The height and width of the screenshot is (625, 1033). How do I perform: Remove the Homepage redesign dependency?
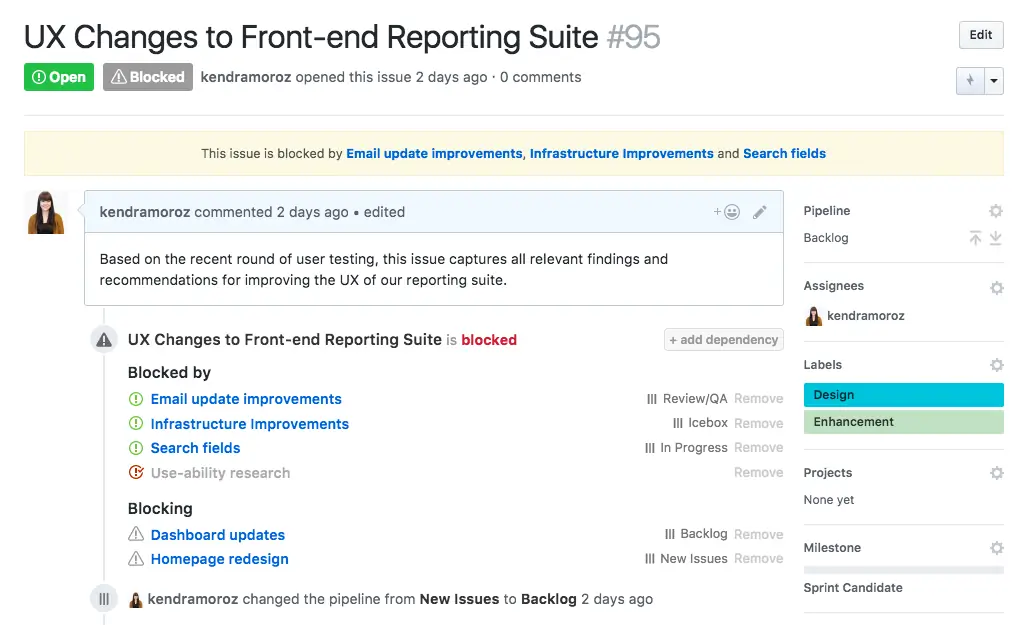click(x=758, y=558)
